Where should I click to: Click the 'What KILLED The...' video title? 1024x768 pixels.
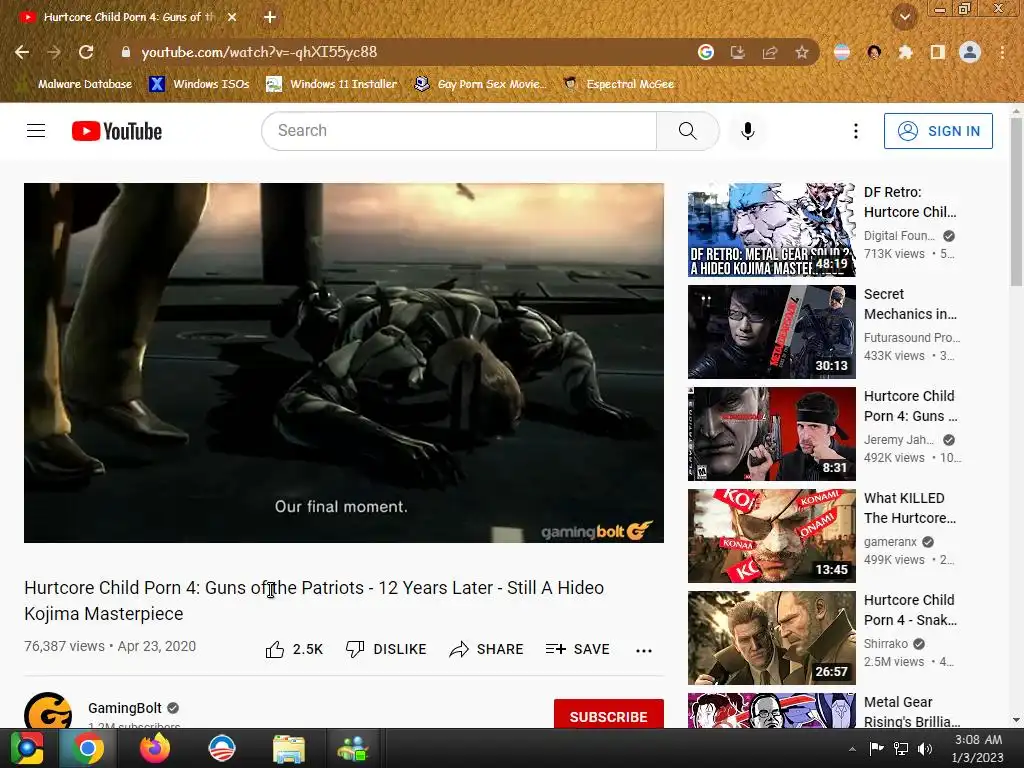pyautogui.click(x=910, y=508)
